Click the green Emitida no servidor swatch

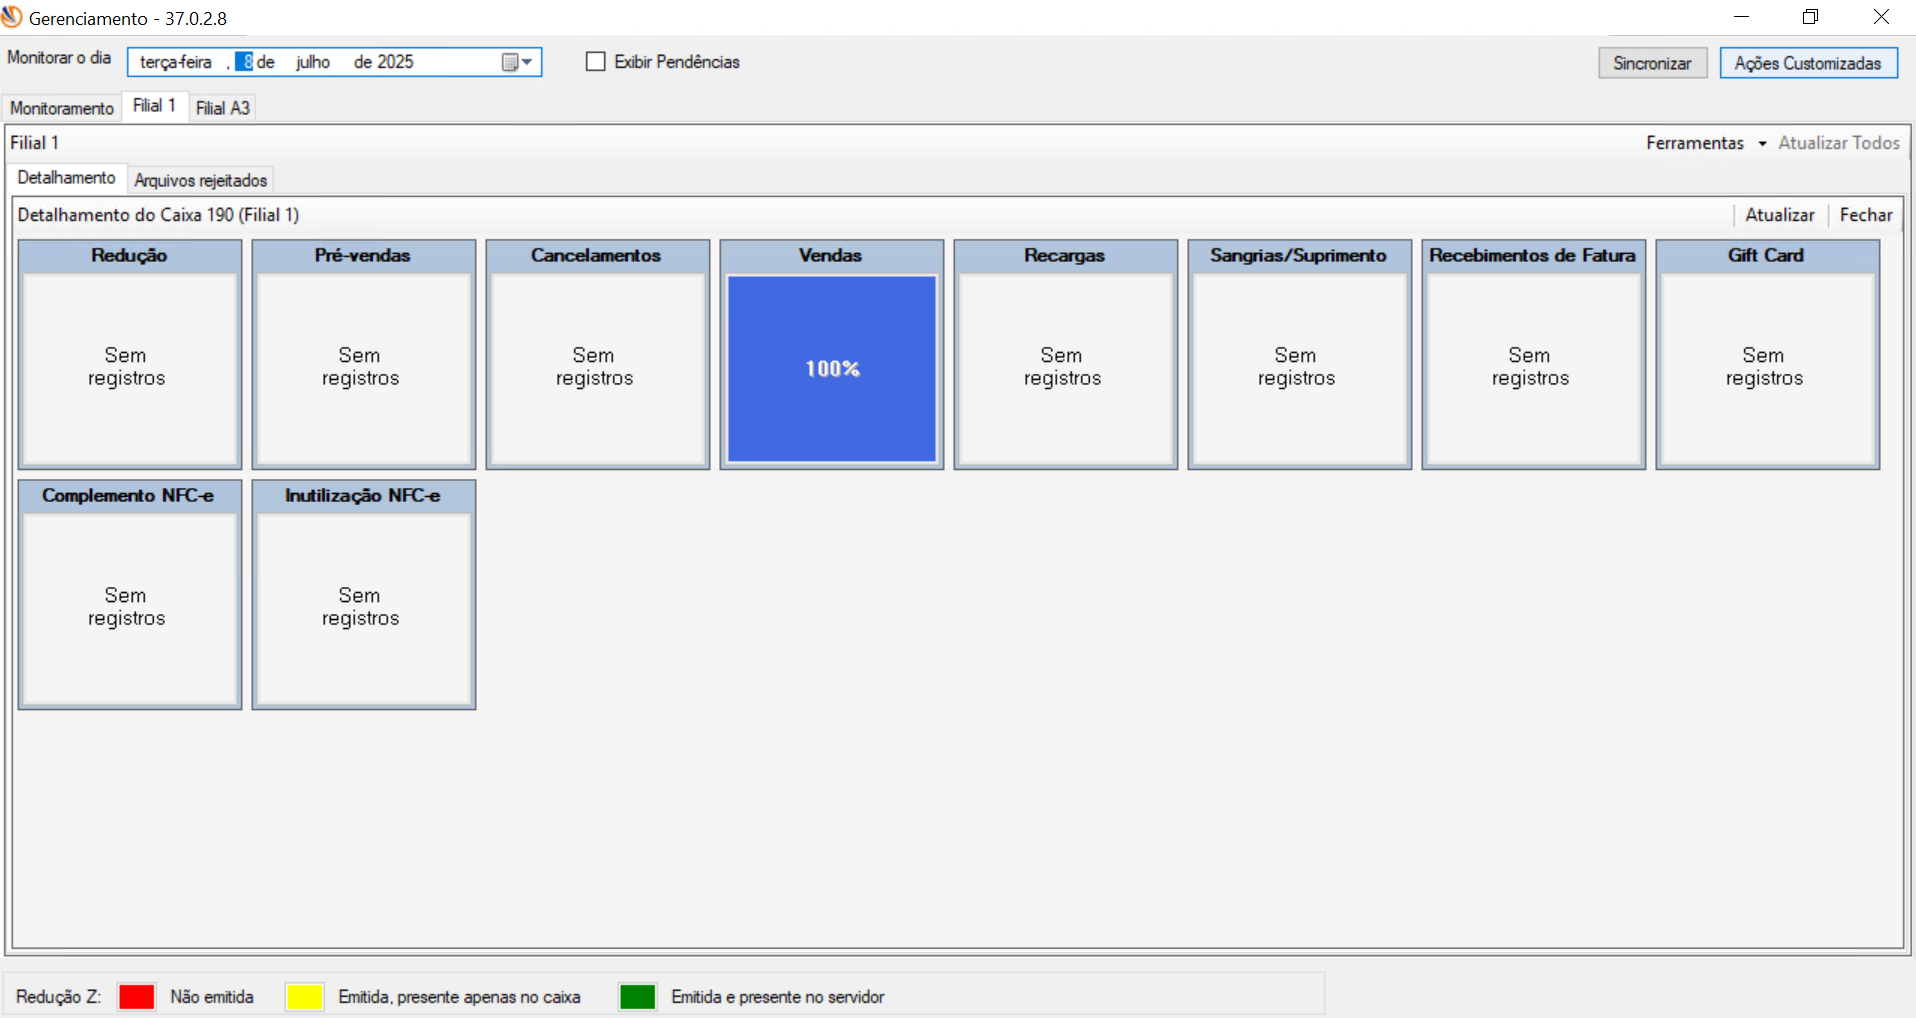638,997
